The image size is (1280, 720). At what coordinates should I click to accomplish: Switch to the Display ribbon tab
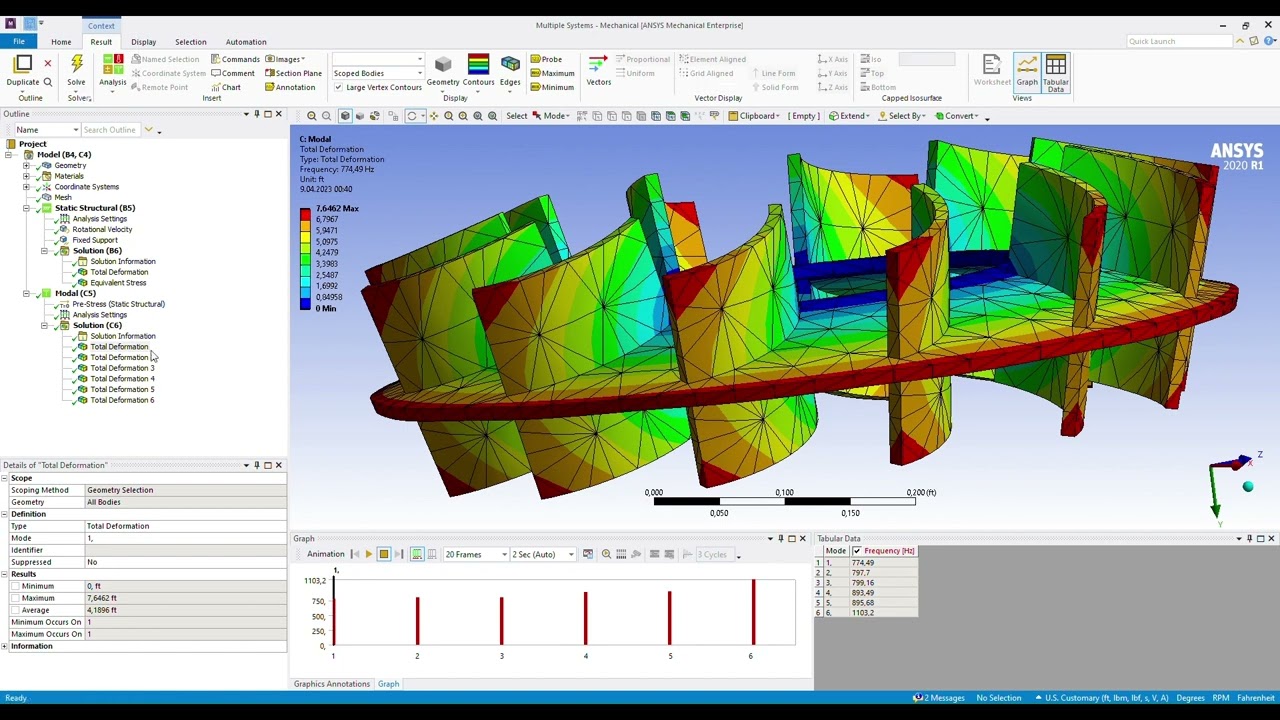tap(143, 42)
